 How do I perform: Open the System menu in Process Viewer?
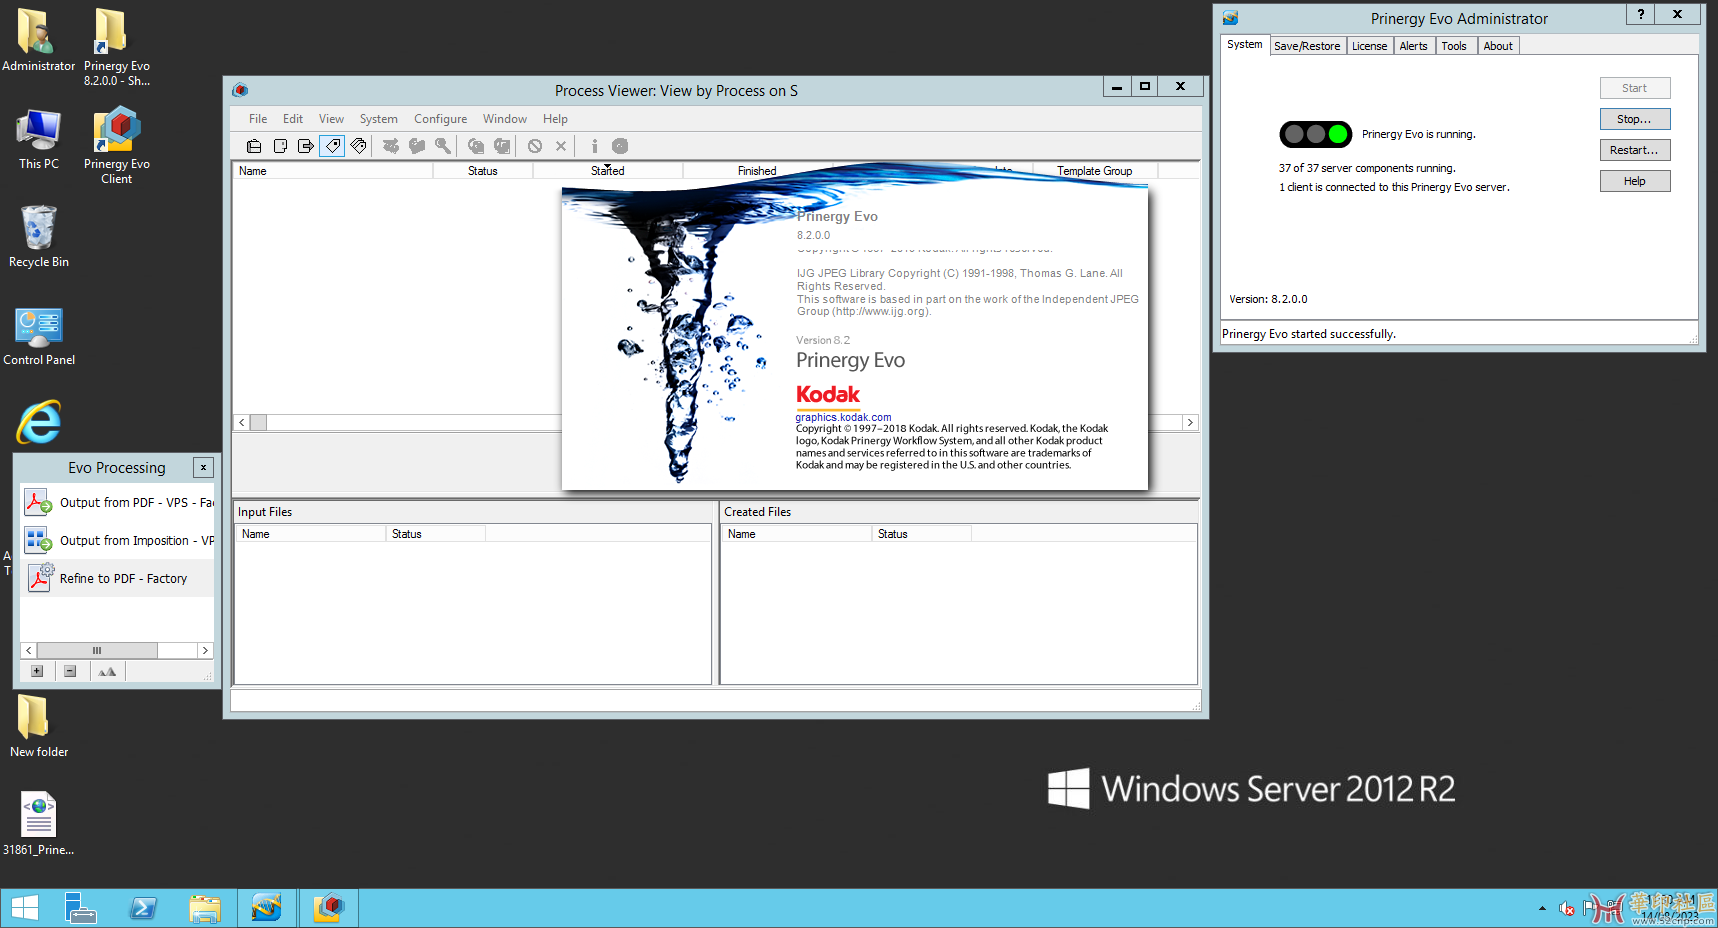coord(378,119)
